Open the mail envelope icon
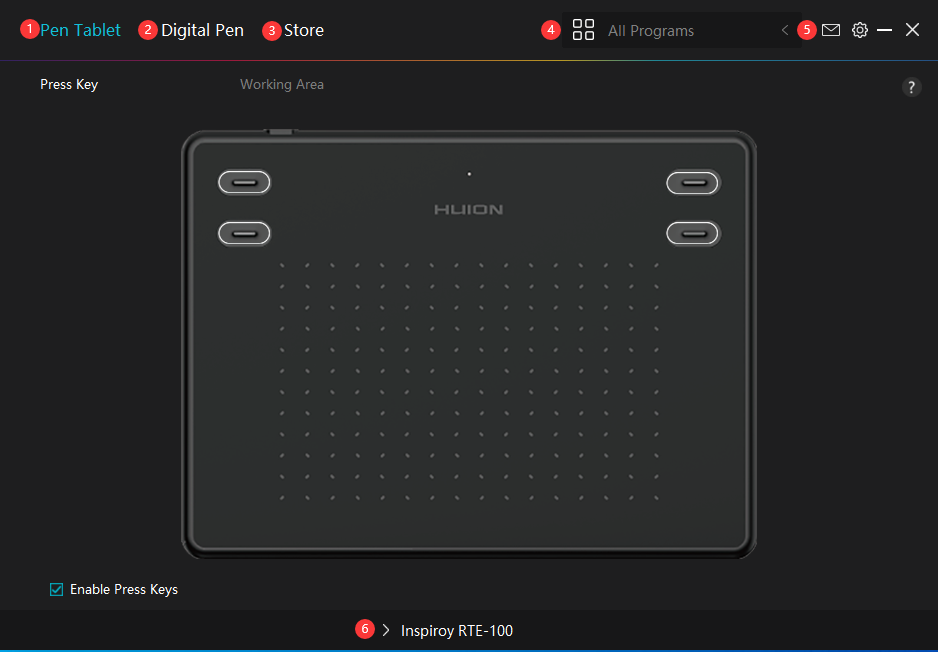938x652 pixels. coord(831,30)
